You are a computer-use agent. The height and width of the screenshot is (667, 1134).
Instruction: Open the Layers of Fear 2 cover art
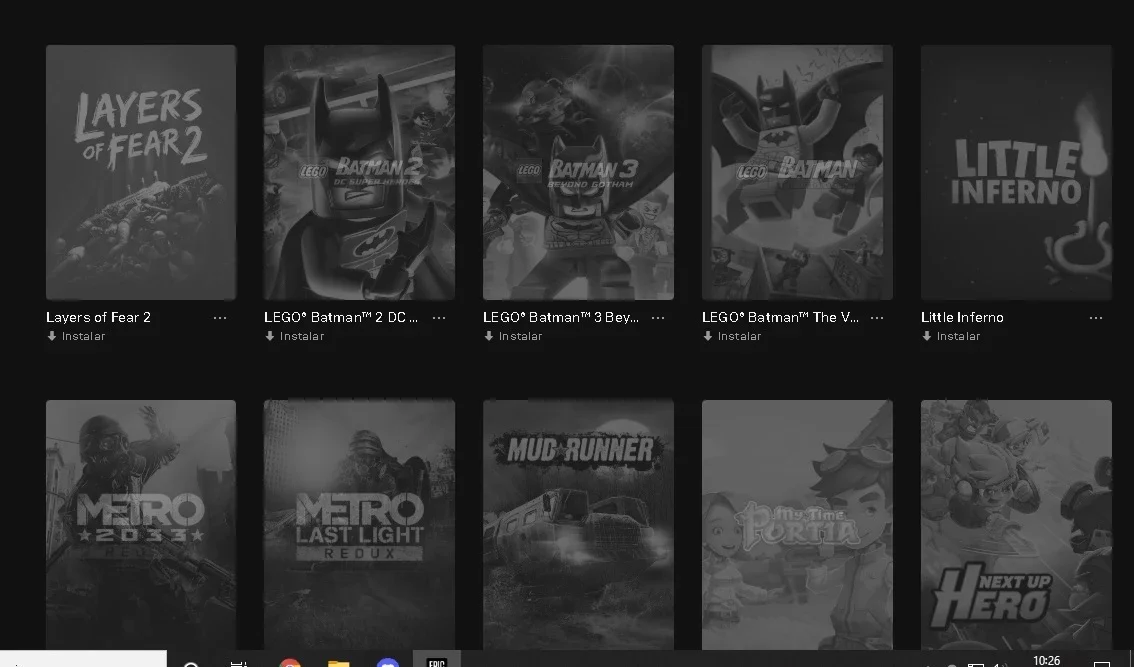click(141, 172)
